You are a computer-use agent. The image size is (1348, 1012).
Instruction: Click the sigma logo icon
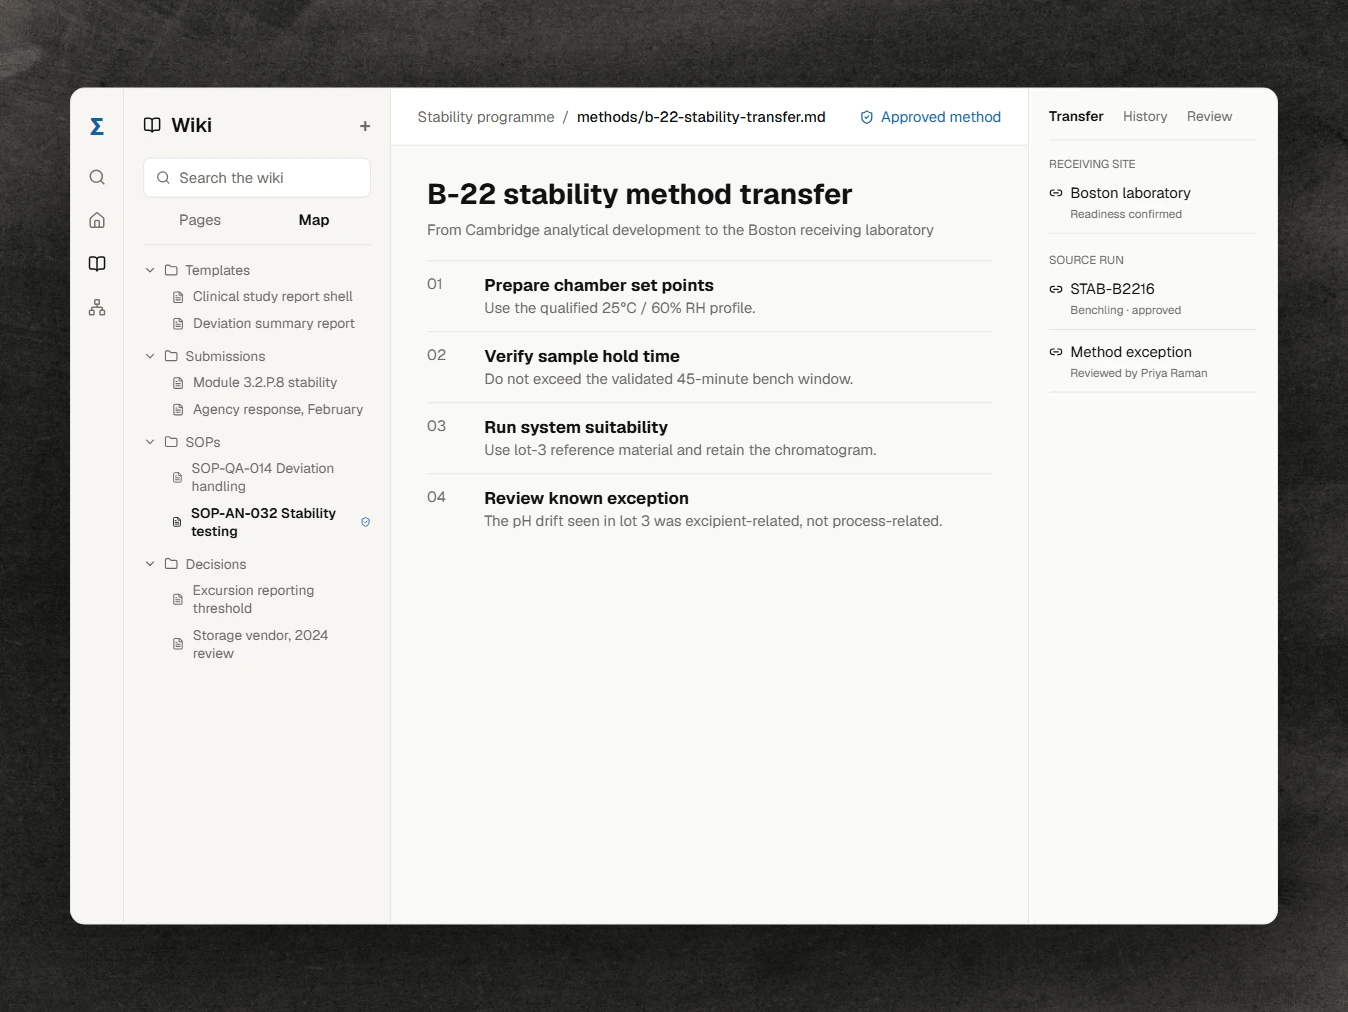click(x=97, y=126)
